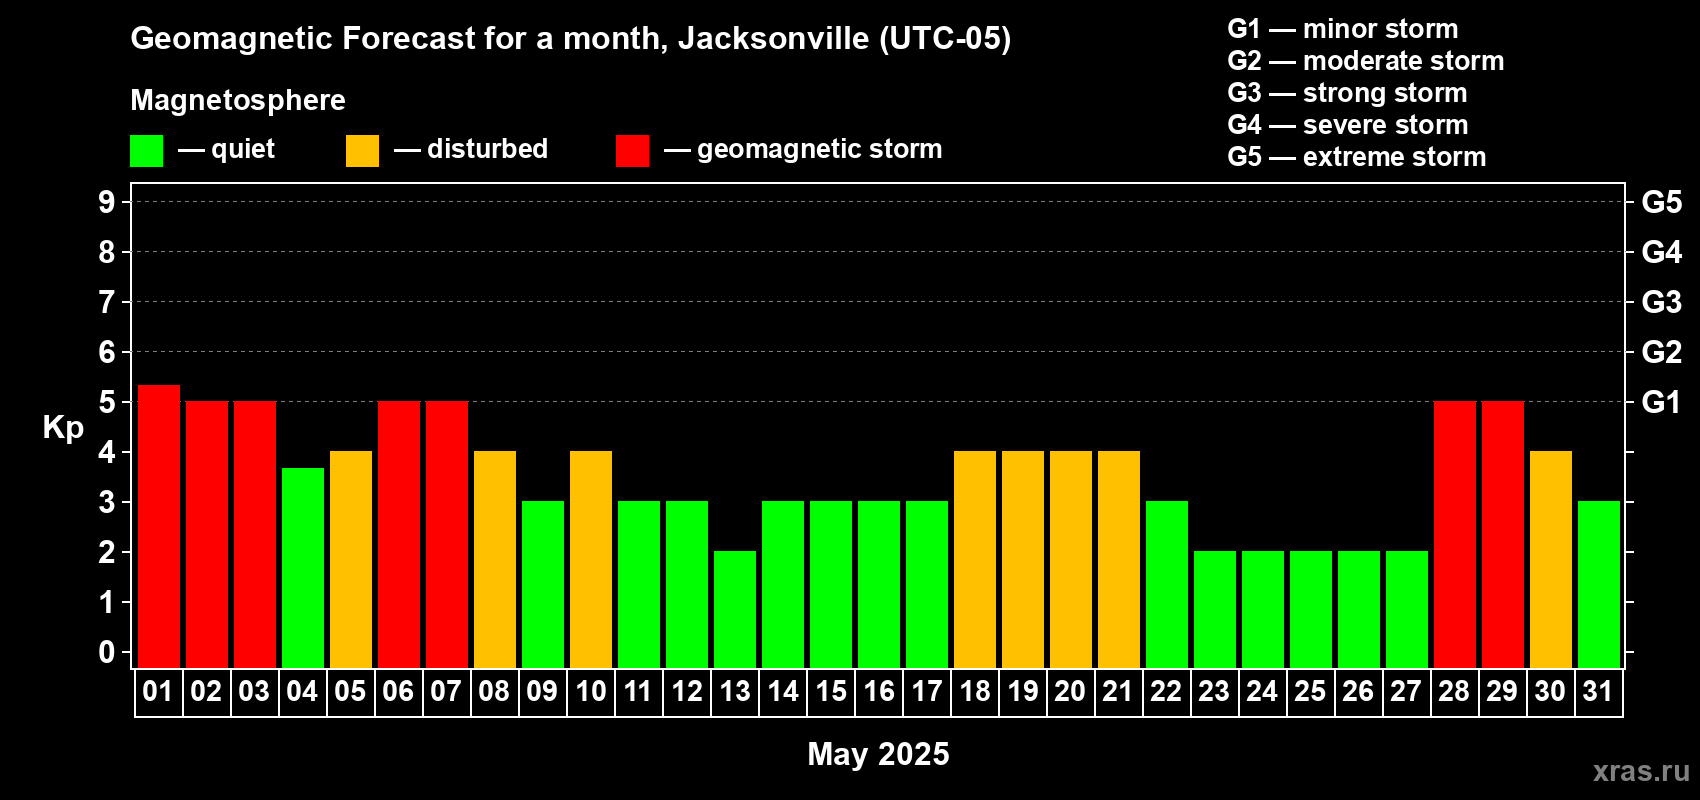Viewport: 1700px width, 800px height.
Task: Click the orange bar for day 05
Action: point(351,560)
